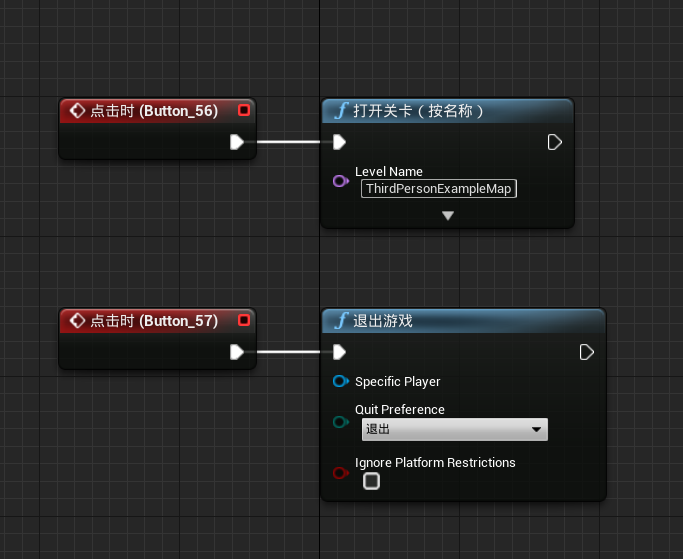Select the 退出游戏 node title
This screenshot has width=683, height=559.
click(x=383, y=321)
